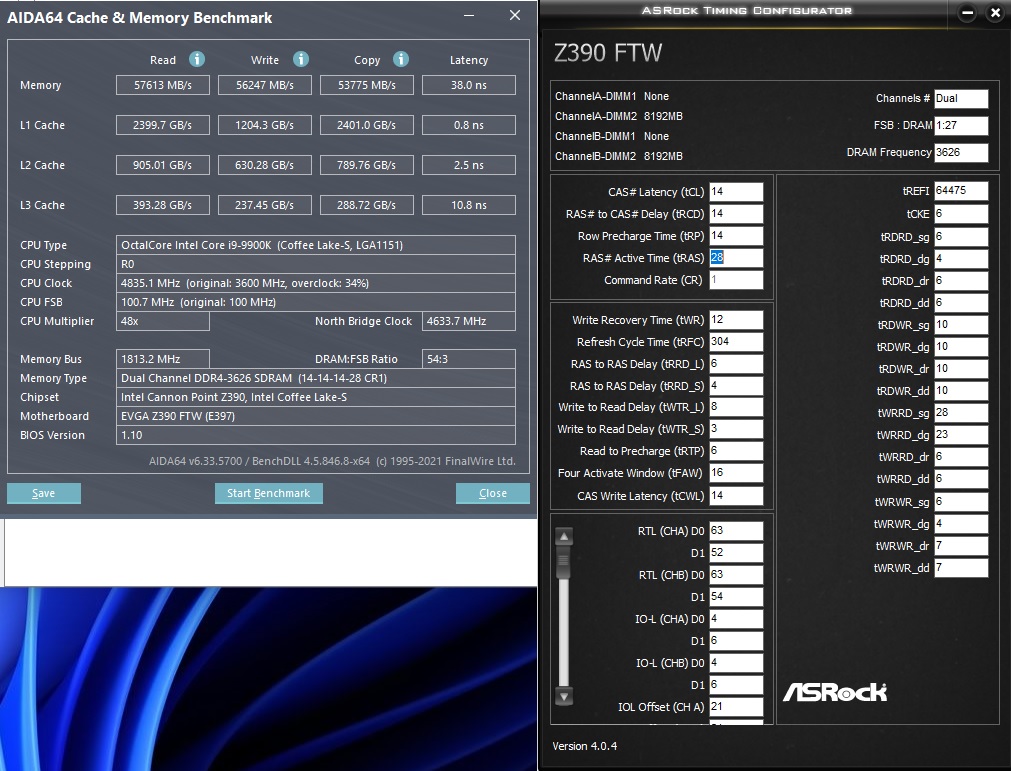Click the Memory Bus 1813.2 MHz value
The height and width of the screenshot is (771, 1011).
click(162, 359)
